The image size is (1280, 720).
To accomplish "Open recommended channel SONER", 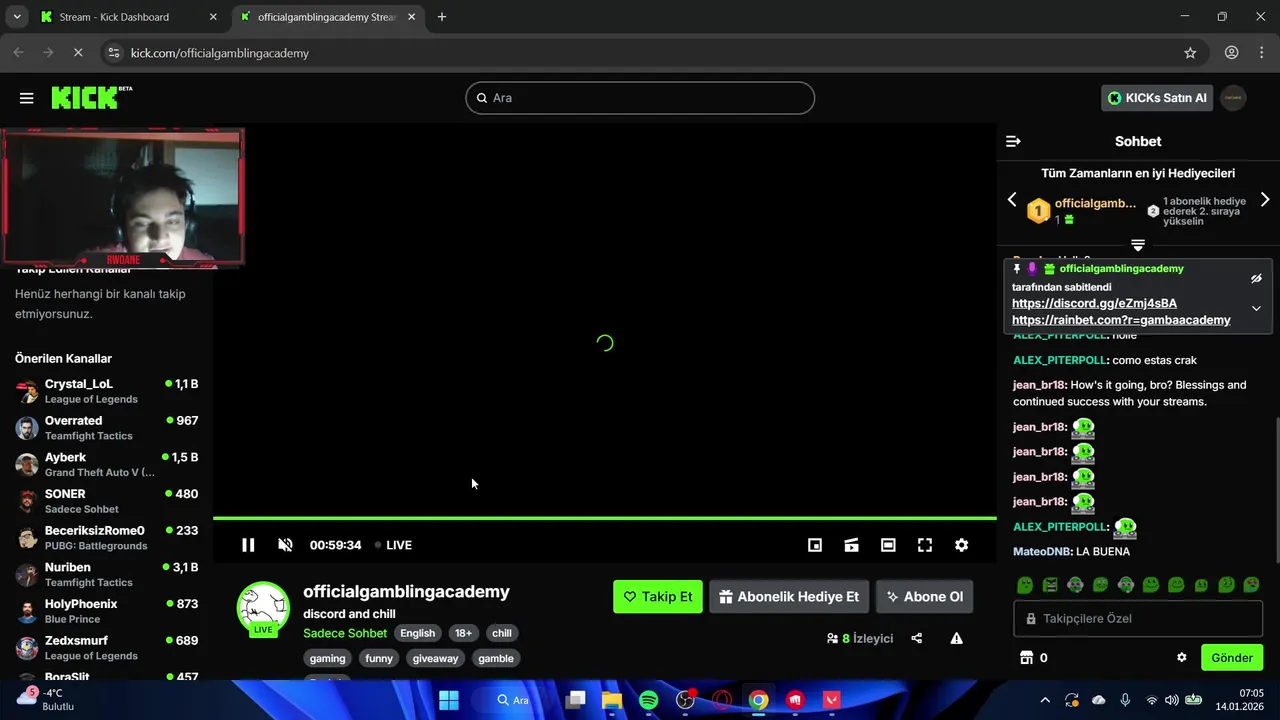I will point(106,501).
